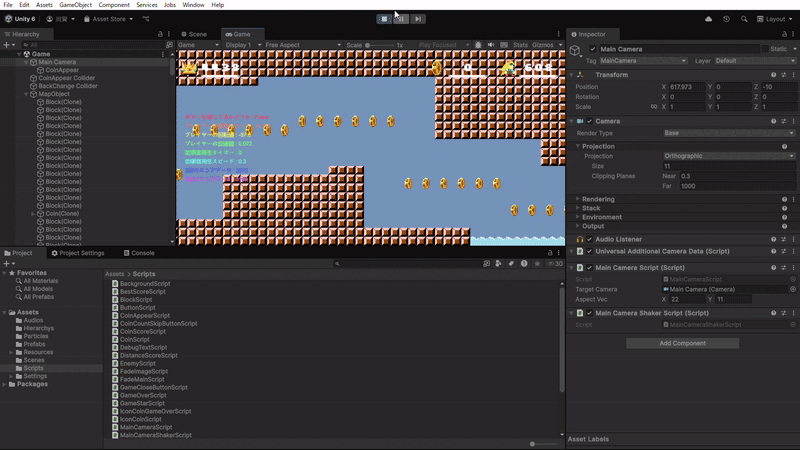Toggle Main Camera Script checkbox

tap(589, 268)
